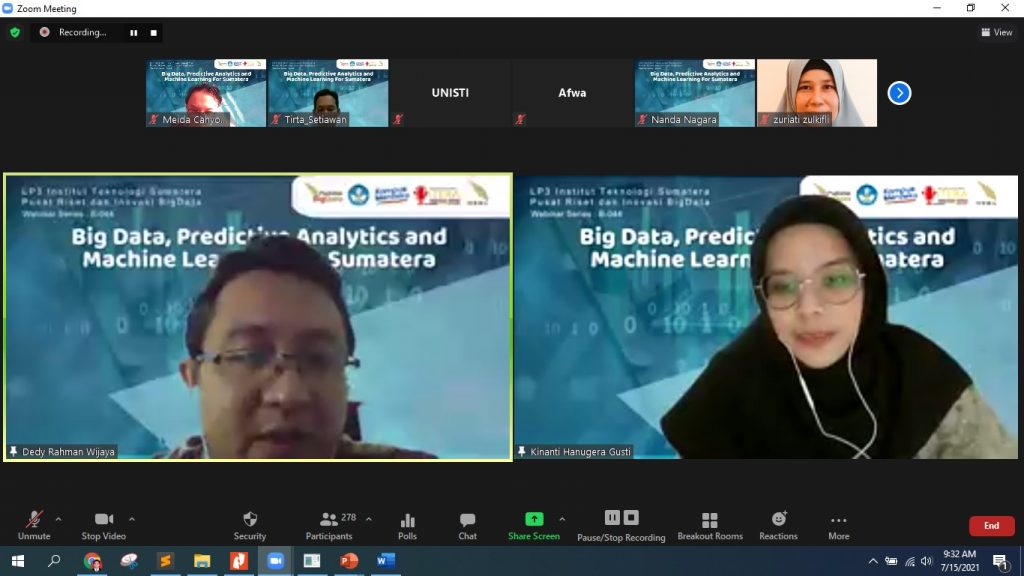This screenshot has height=576, width=1024.
Task: Select the UNISTI participant tile
Action: pyautogui.click(x=450, y=93)
